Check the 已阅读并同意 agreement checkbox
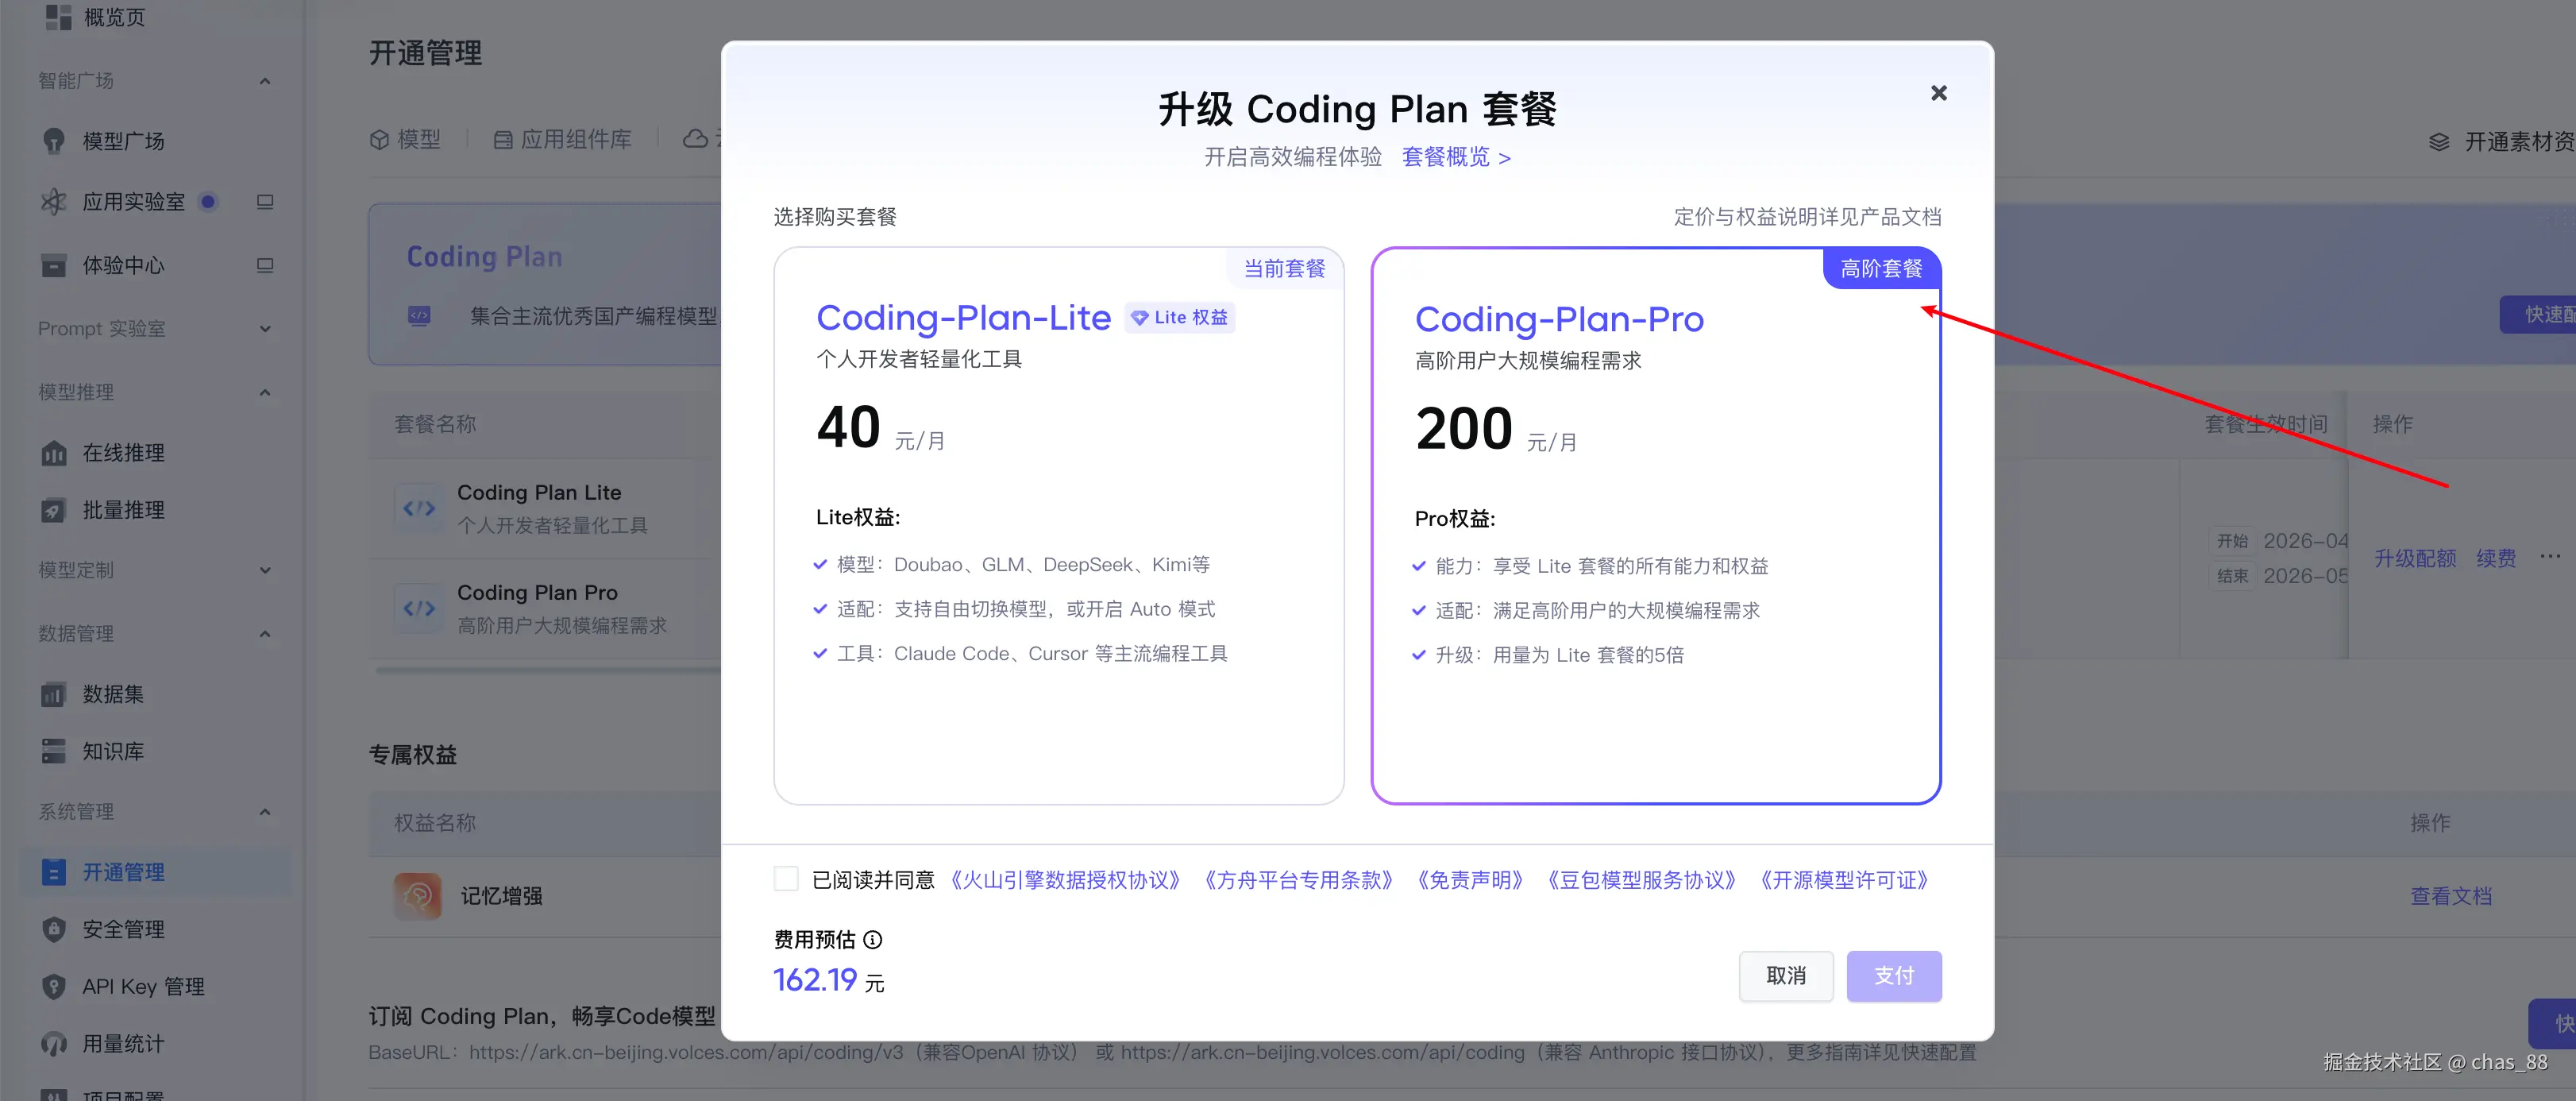Image resolution: width=2576 pixels, height=1101 pixels. [786, 879]
